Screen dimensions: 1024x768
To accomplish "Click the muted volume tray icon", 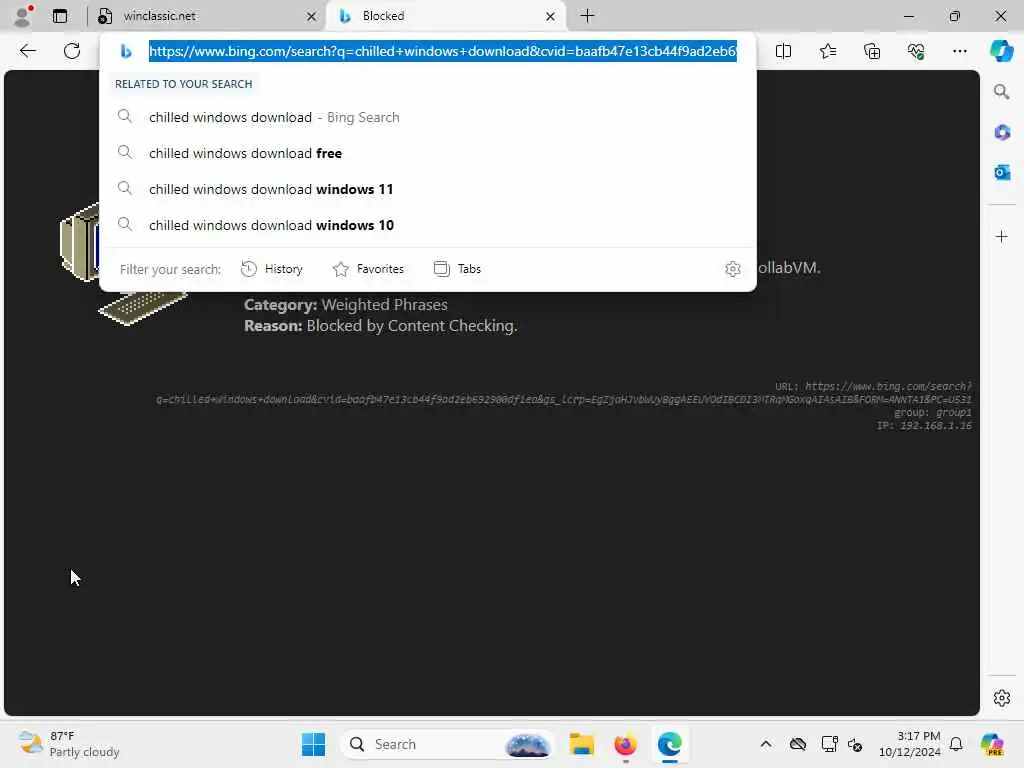I will pos(856,744).
